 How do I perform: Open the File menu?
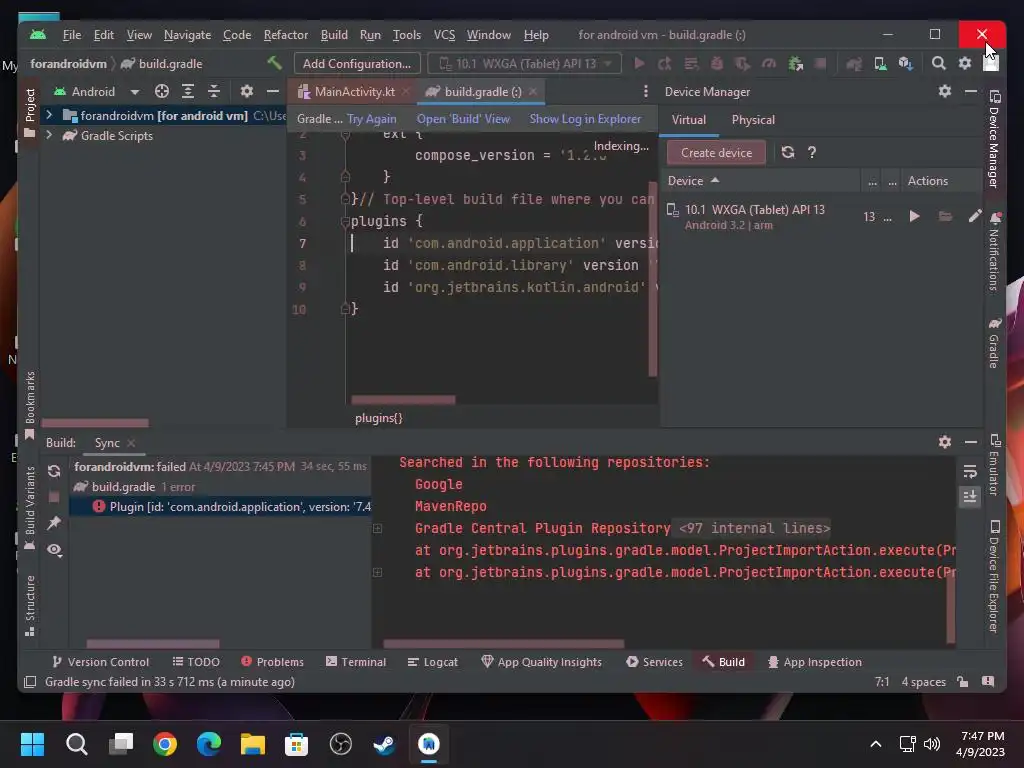click(x=71, y=35)
